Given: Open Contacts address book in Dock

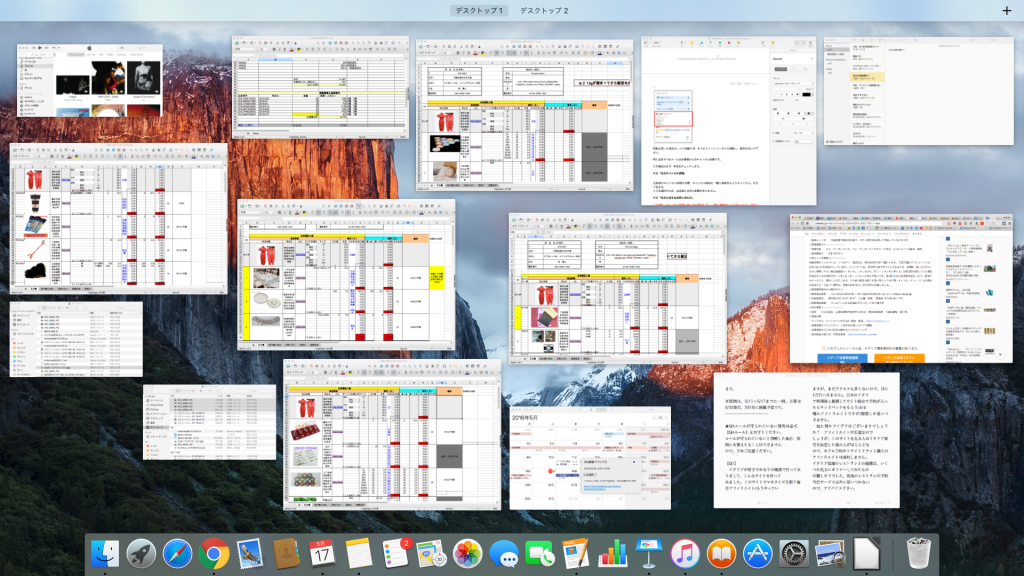Looking at the screenshot, I should pyautogui.click(x=286, y=554).
